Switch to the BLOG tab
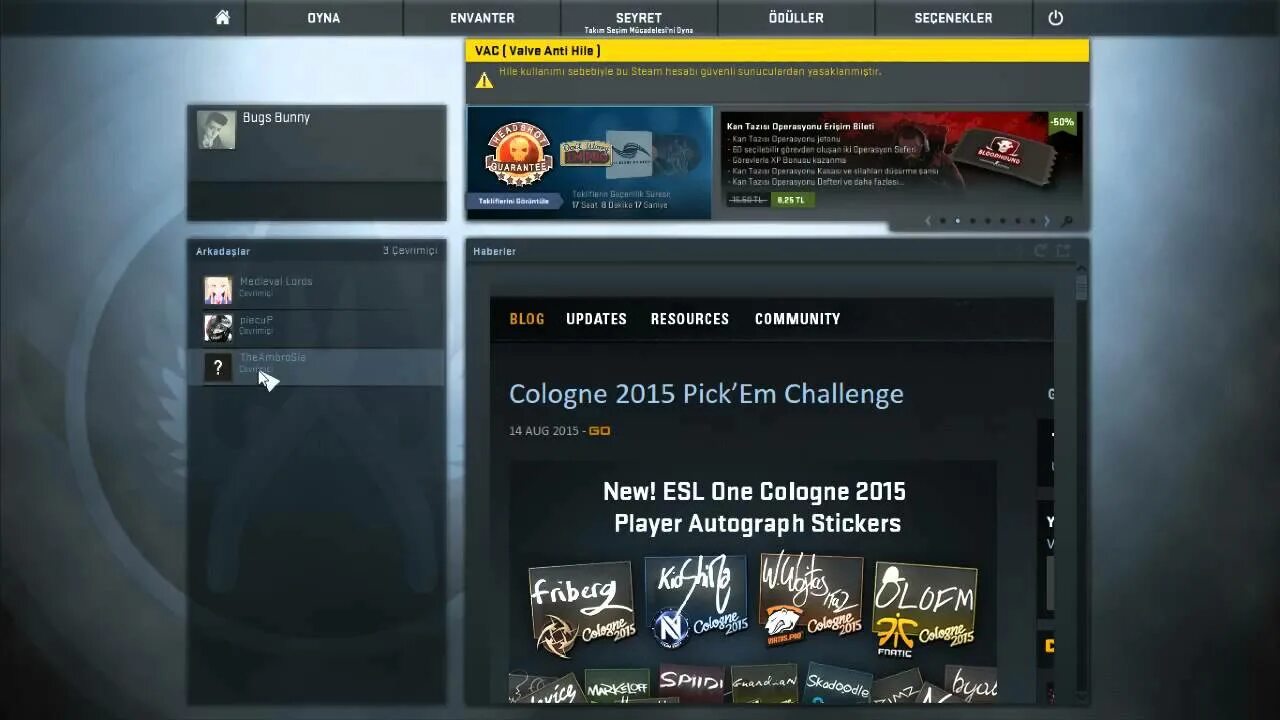The image size is (1280, 720). coord(527,319)
